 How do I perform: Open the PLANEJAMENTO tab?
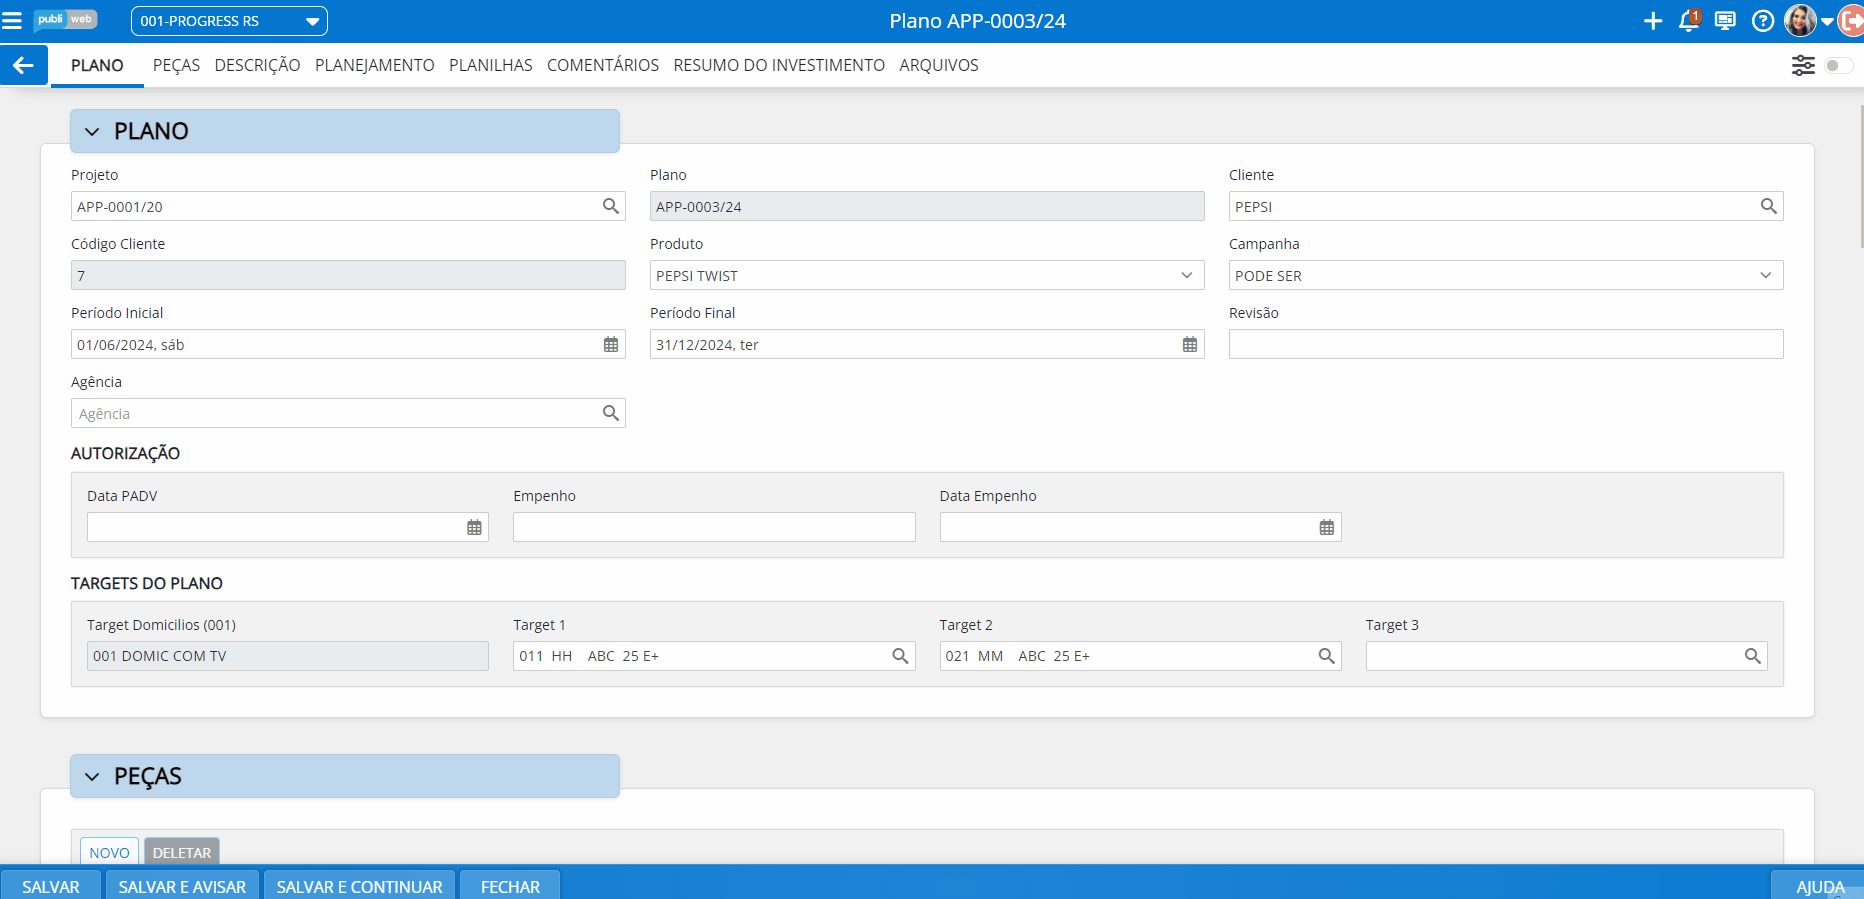pyautogui.click(x=375, y=65)
